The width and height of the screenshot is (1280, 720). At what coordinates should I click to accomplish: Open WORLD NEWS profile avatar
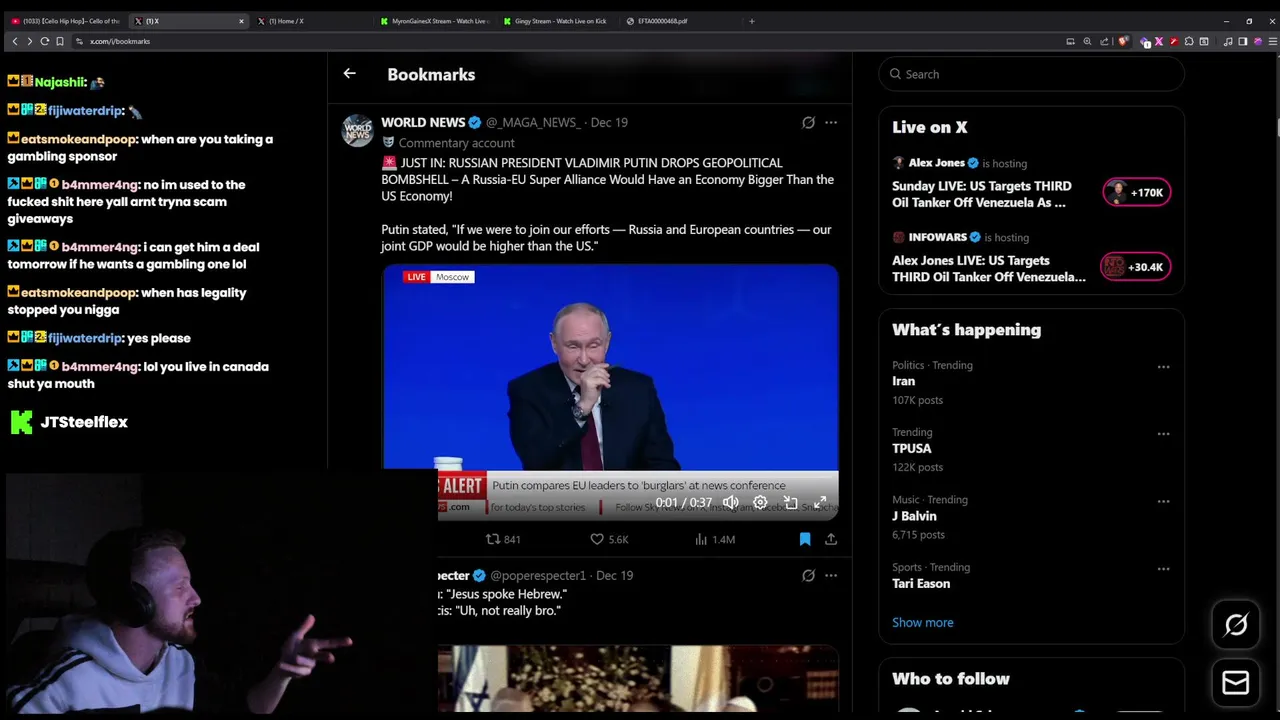[358, 131]
